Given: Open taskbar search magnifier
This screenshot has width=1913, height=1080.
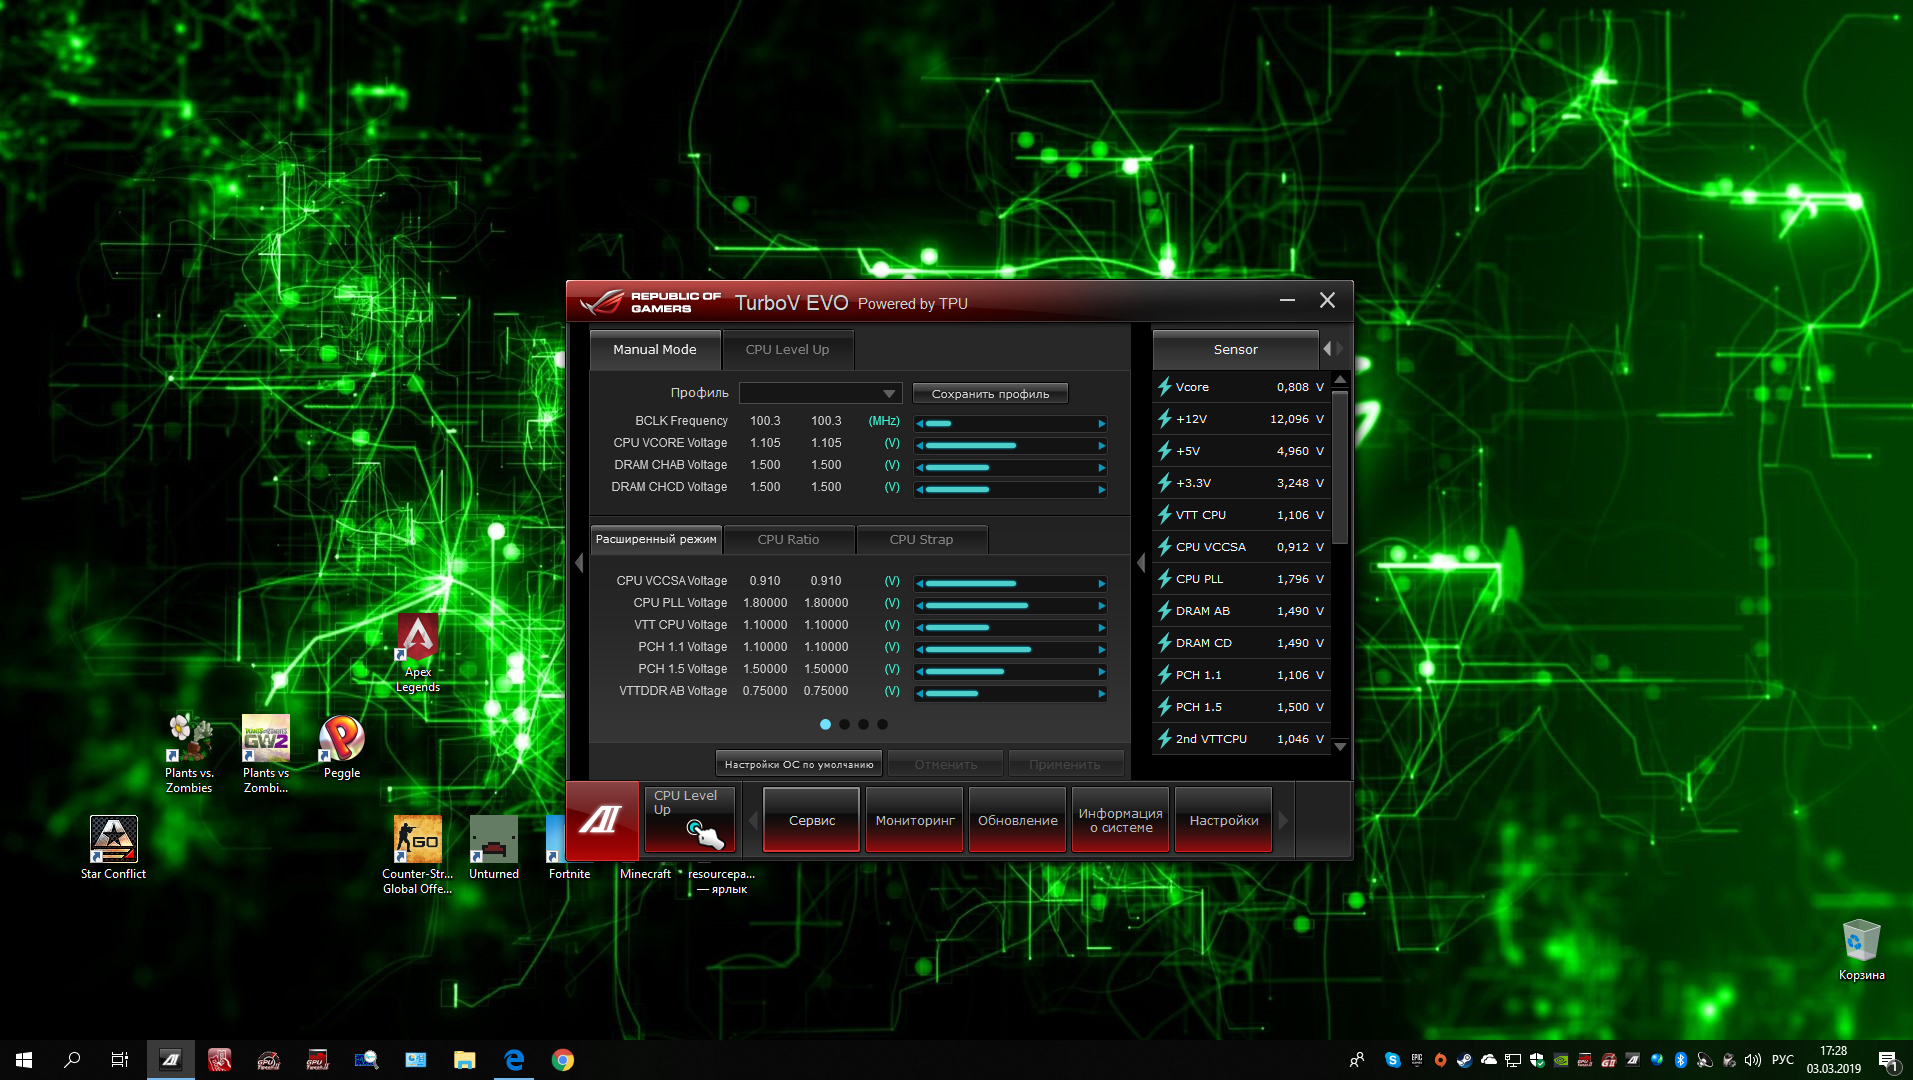Looking at the screenshot, I should click(x=72, y=1060).
